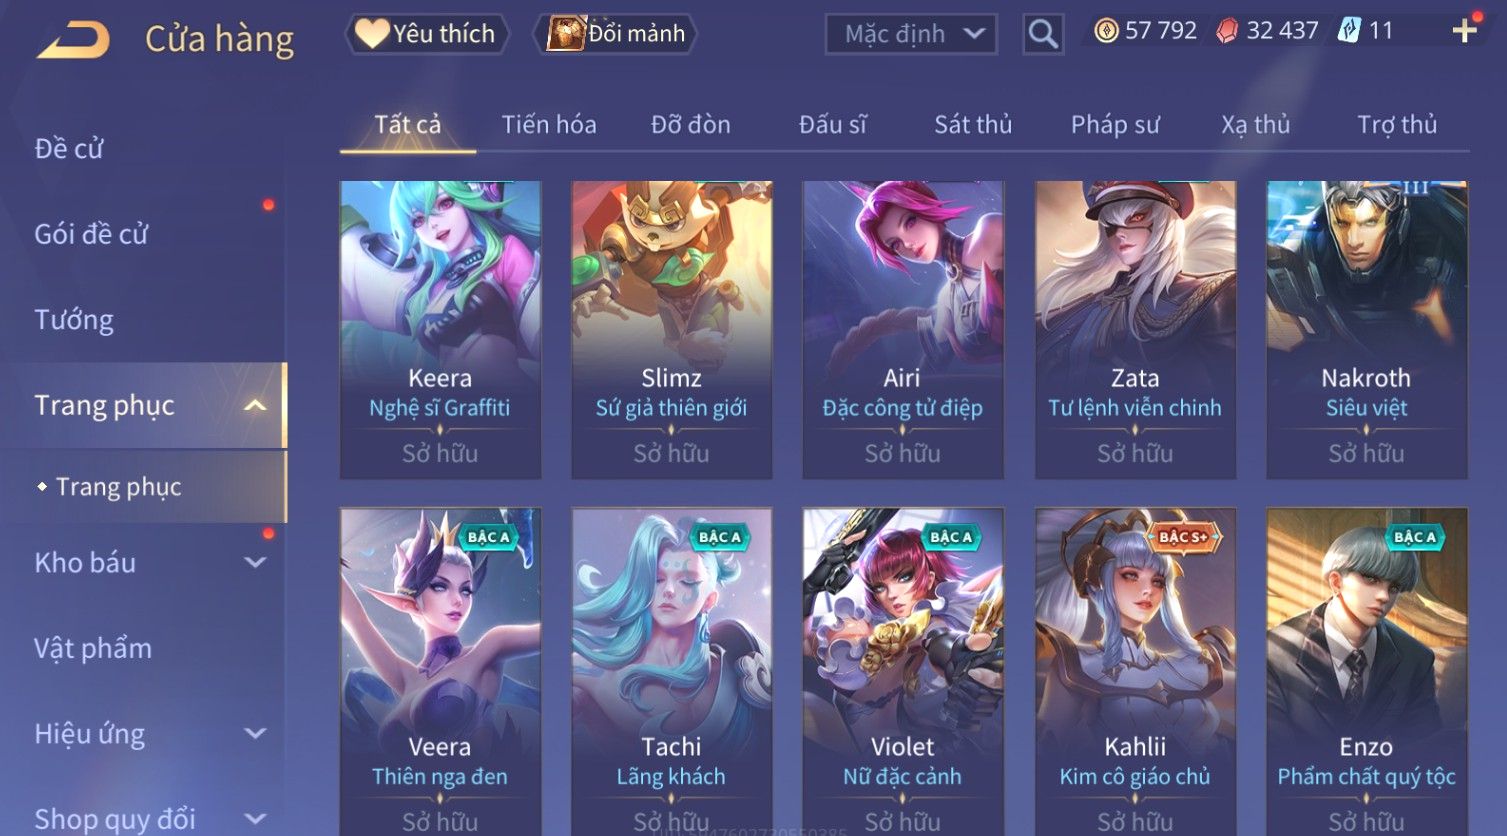Tap the blue voucher balance icon
This screenshot has width=1507, height=836.
point(1349,31)
